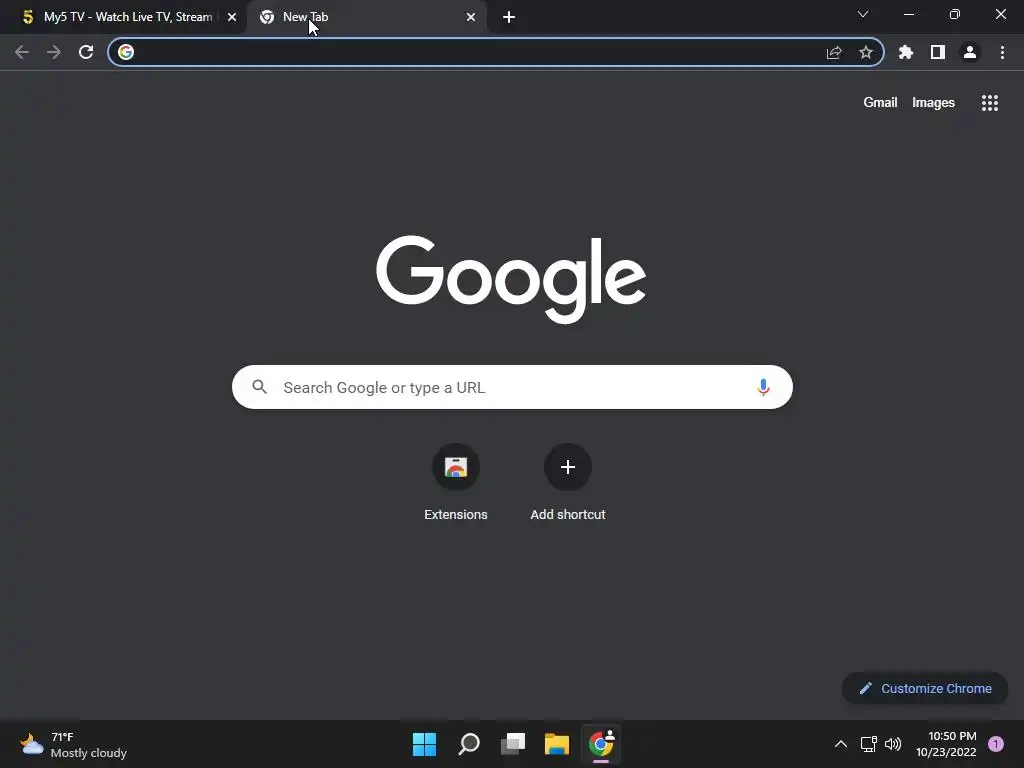This screenshot has width=1024, height=768.
Task: Click the Google logo
Action: [511, 280]
